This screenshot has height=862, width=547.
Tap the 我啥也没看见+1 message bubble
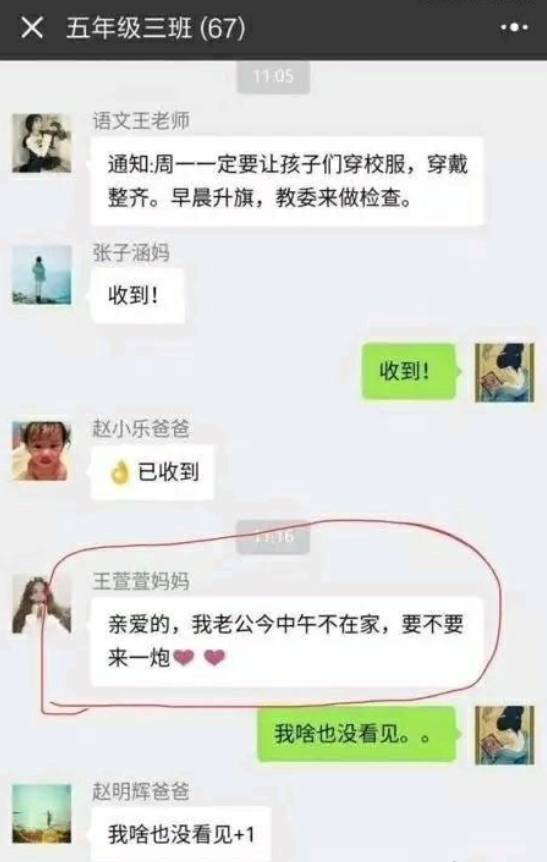[x=181, y=834]
